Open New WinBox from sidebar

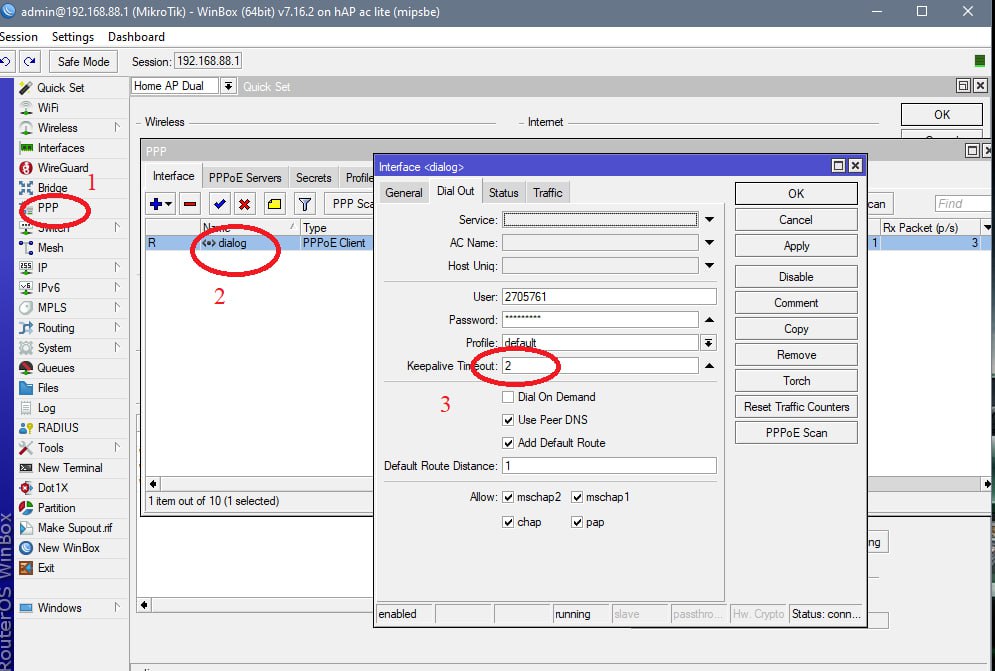coord(69,548)
